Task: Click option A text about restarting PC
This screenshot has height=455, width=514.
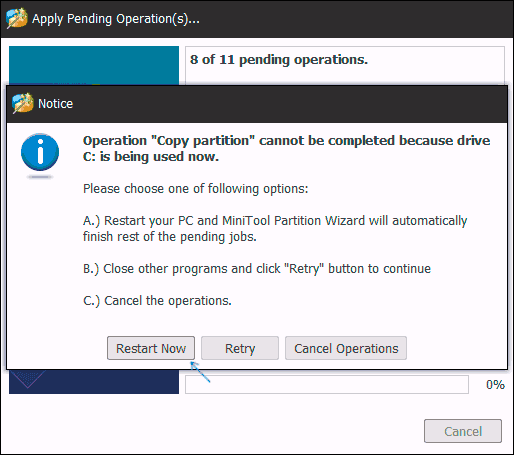Action: (x=275, y=228)
